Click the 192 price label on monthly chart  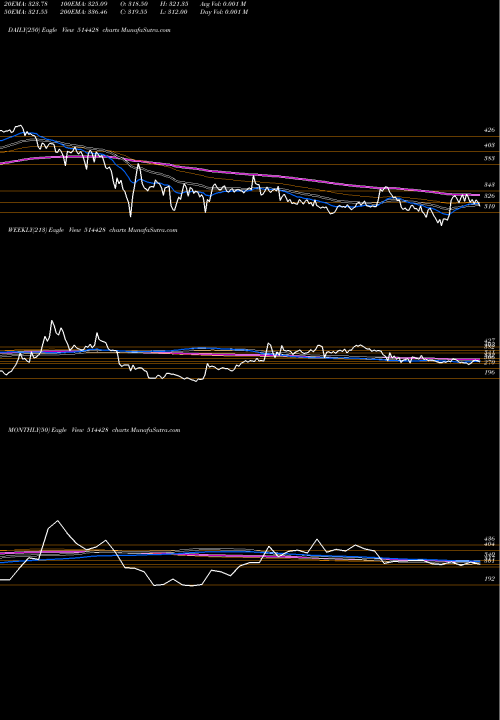(x=489, y=579)
